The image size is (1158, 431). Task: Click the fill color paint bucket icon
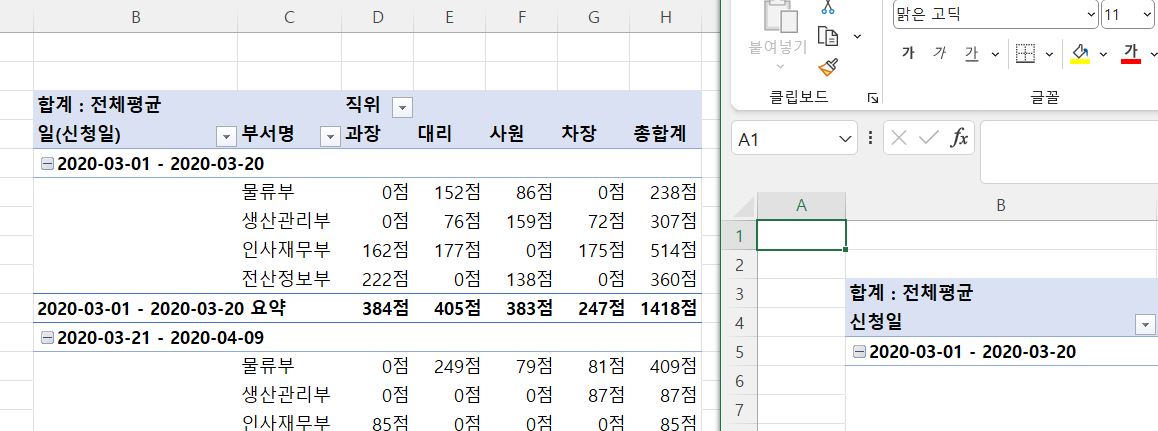tap(1080, 53)
